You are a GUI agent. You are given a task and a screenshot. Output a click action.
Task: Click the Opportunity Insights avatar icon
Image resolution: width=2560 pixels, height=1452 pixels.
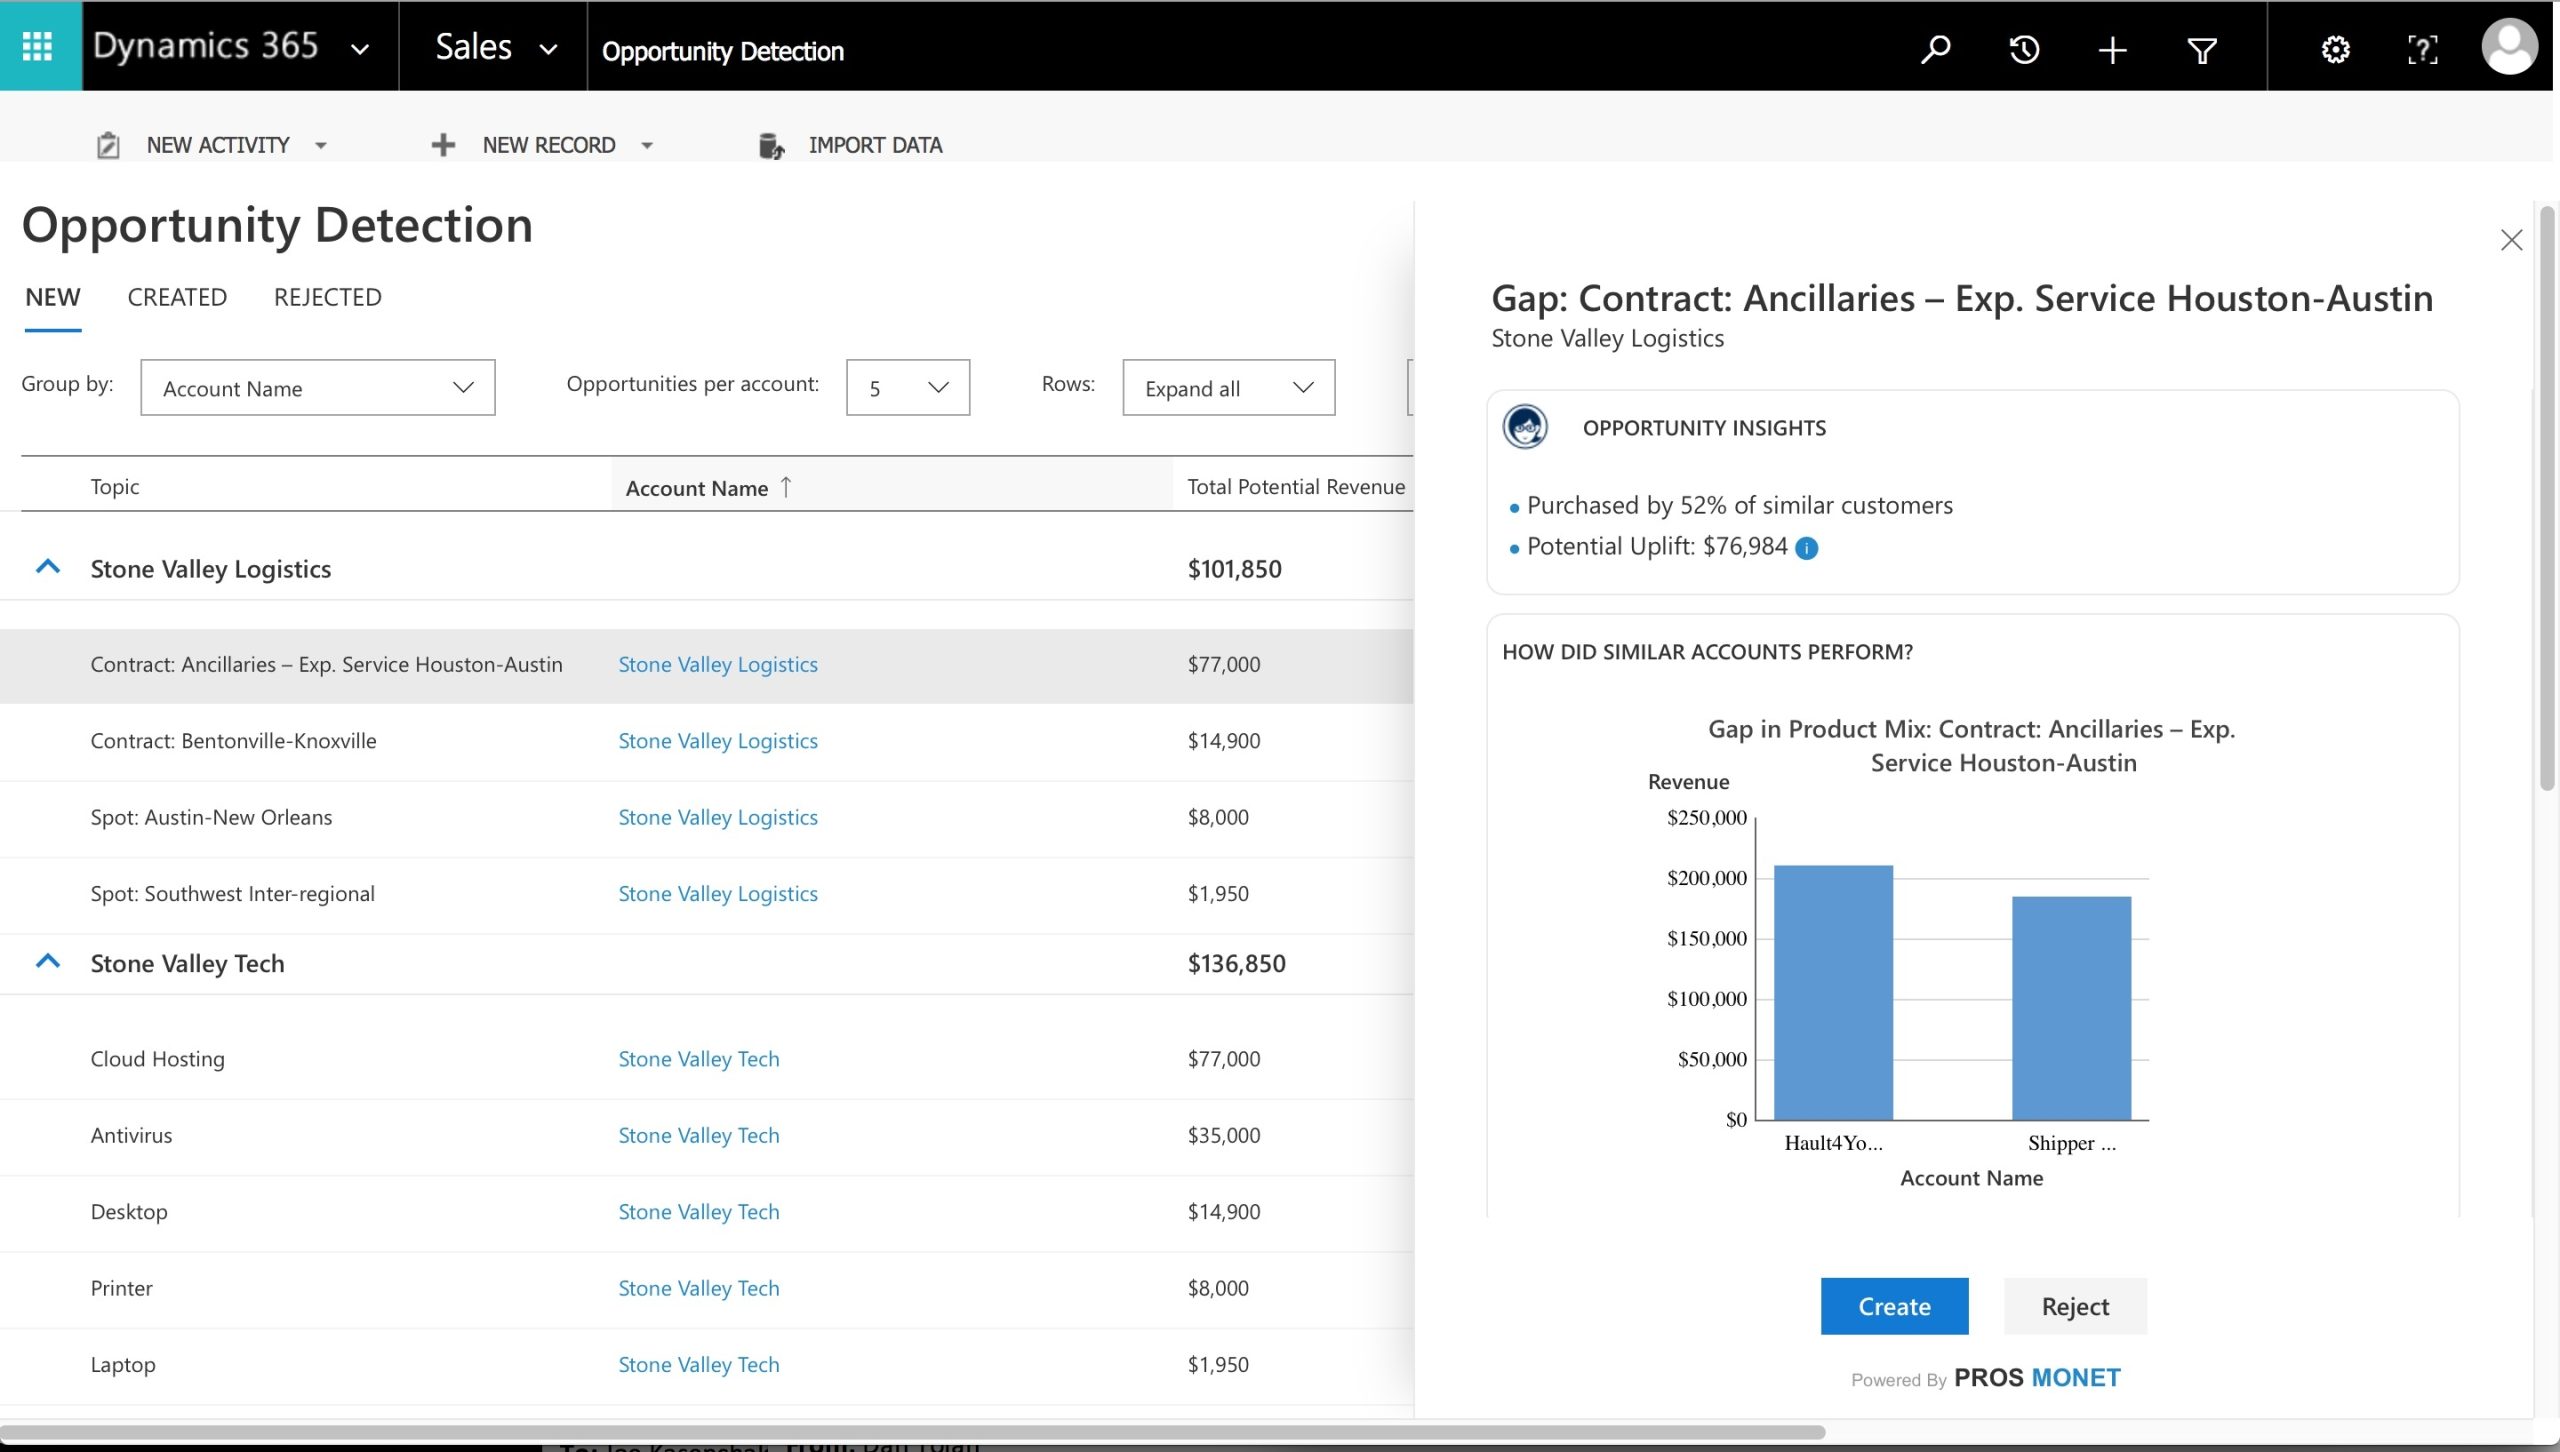(1525, 427)
